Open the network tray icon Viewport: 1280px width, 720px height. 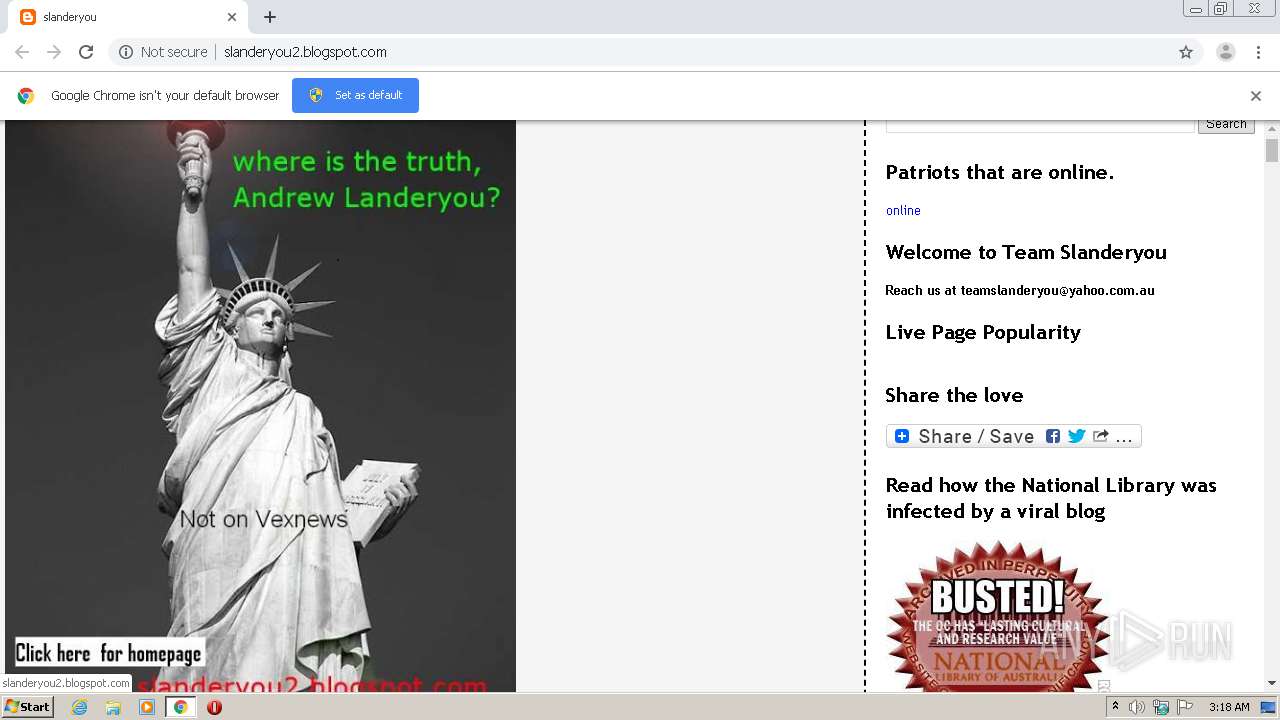tap(1161, 707)
